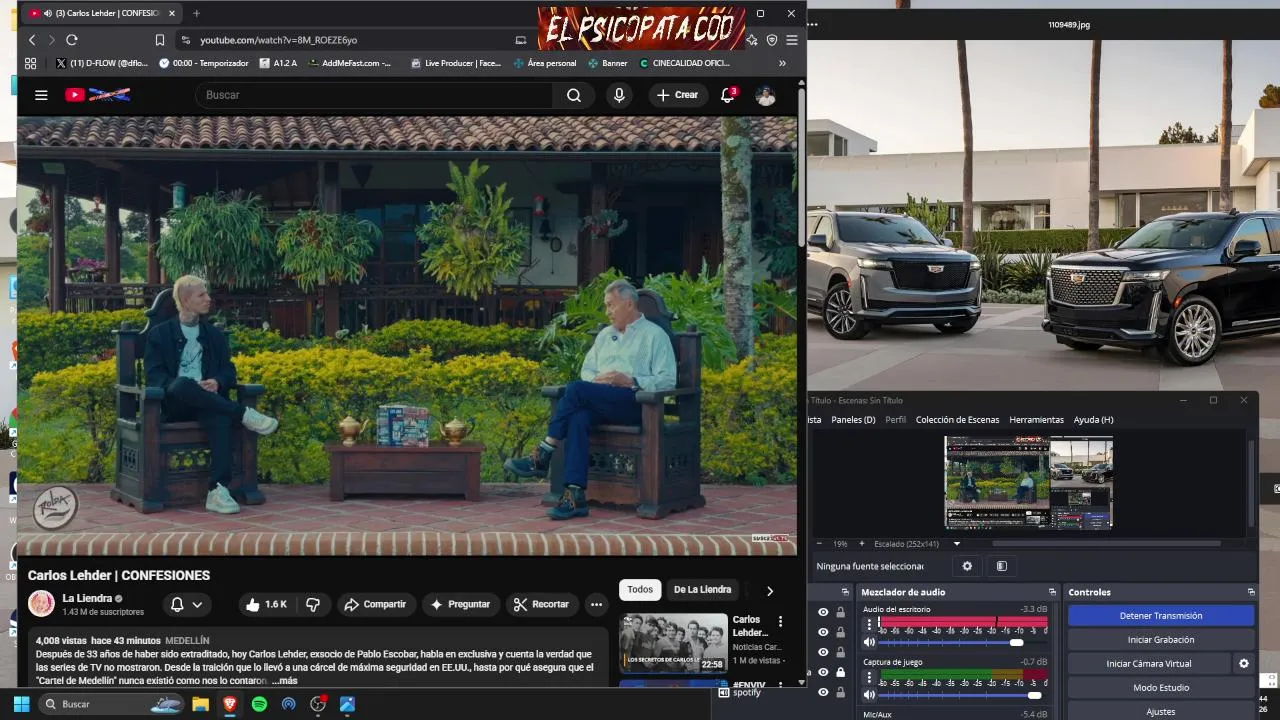This screenshot has height=720, width=1280.
Task: Open source properties gear in OBS
Action: (967, 566)
